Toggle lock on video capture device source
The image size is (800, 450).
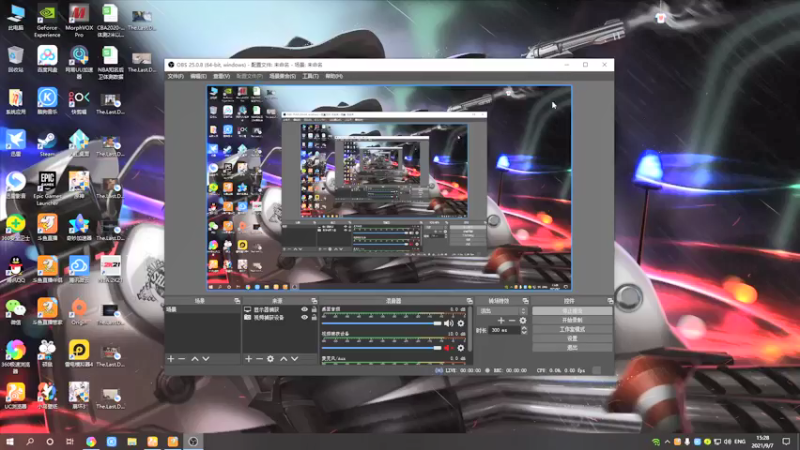click(x=314, y=317)
